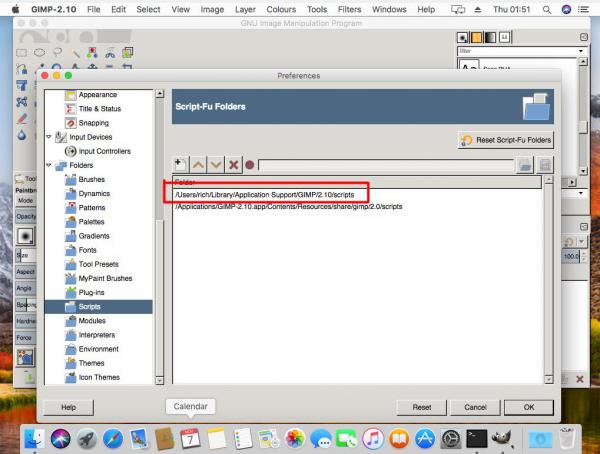Click the Reset button

(421, 407)
